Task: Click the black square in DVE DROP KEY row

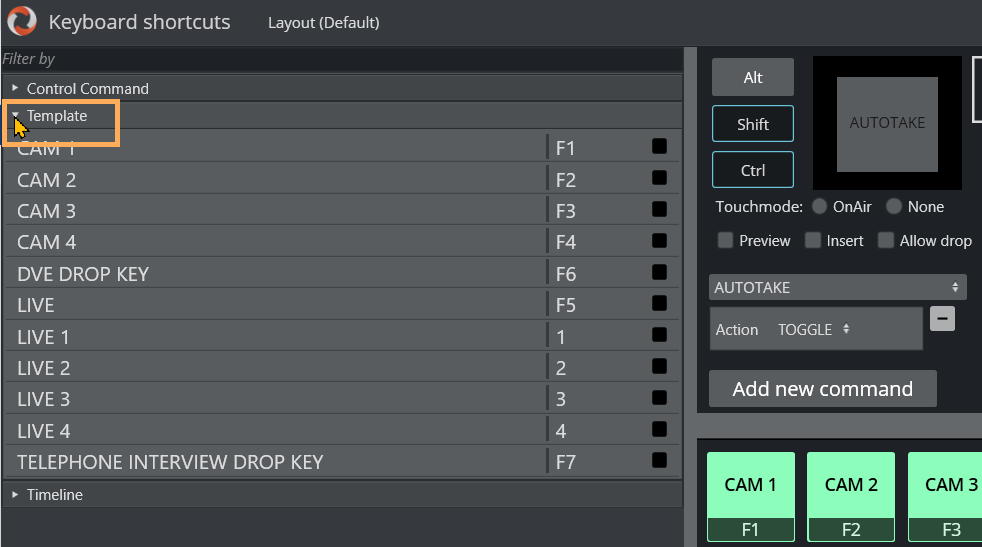Action: (x=659, y=272)
